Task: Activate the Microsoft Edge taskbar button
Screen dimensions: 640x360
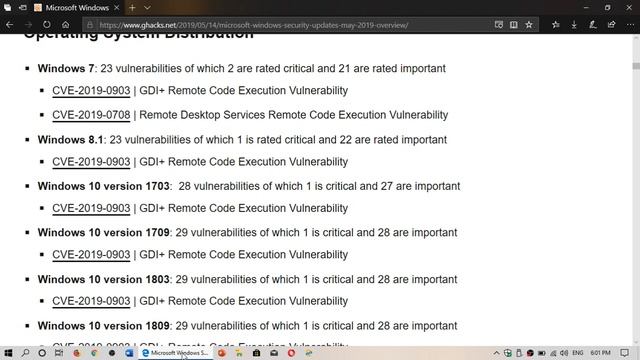Action: click(176, 353)
